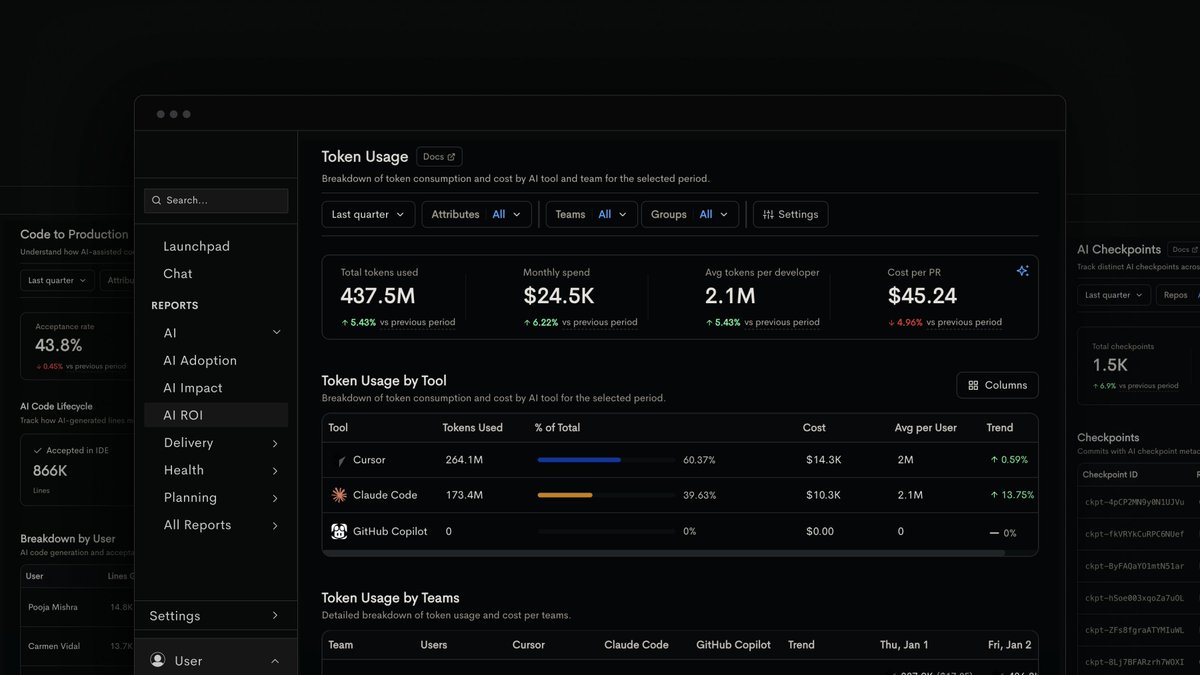Click the Search input field
Viewport: 1200px width, 675px height.
[x=216, y=200]
